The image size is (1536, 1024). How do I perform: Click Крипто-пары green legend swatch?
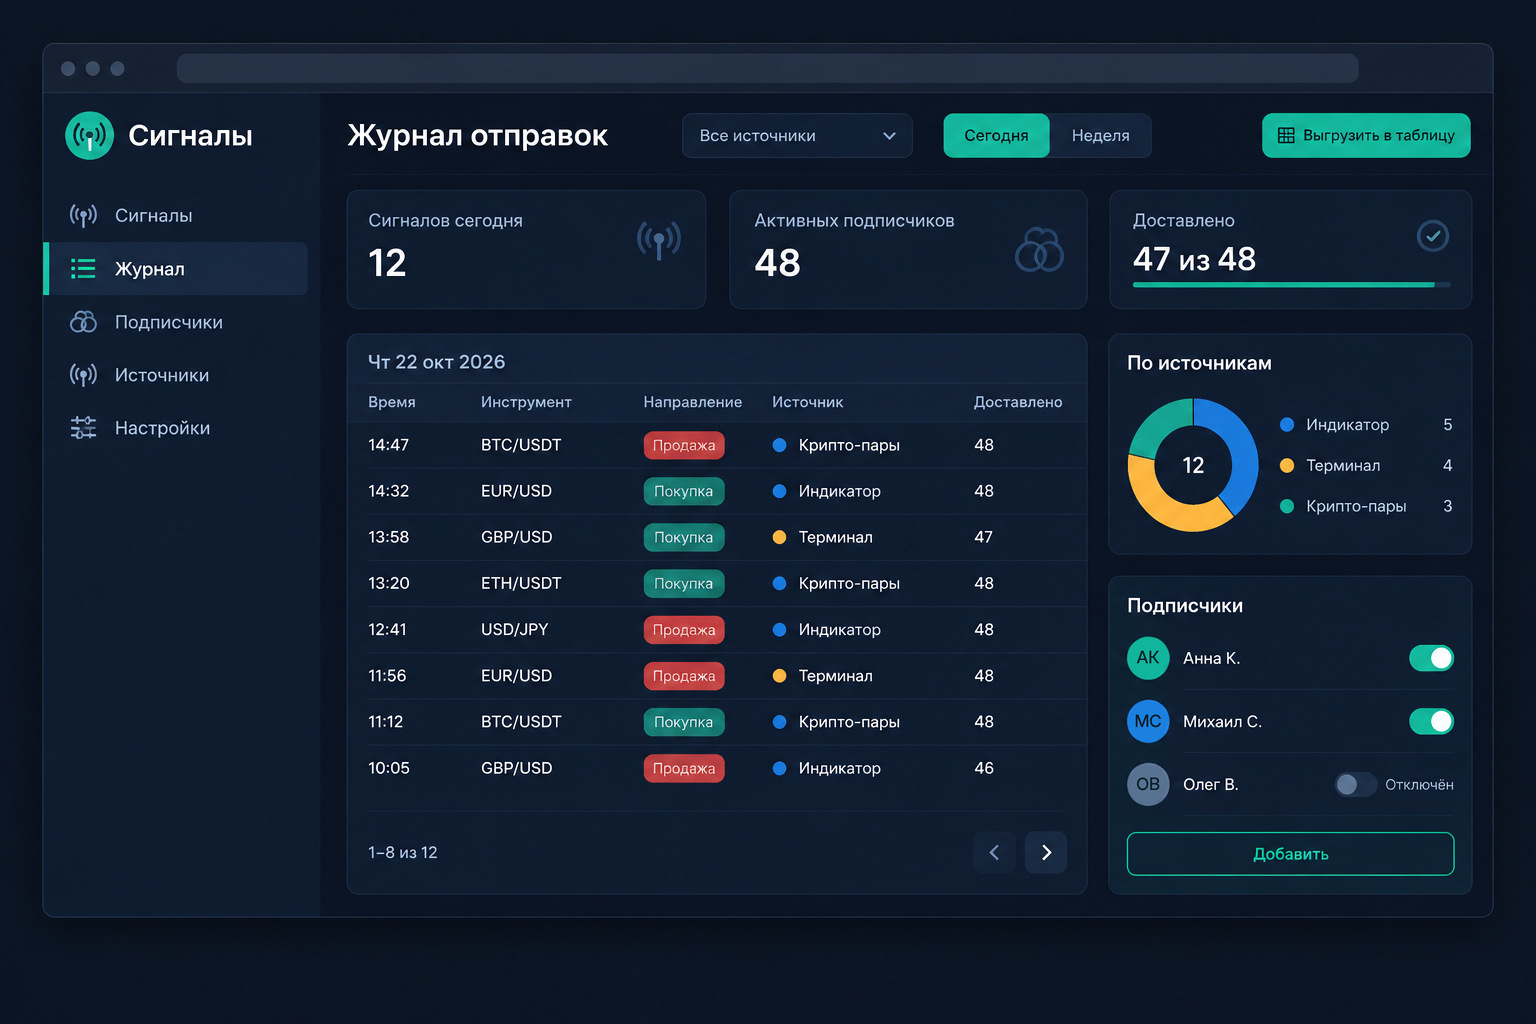[x=1287, y=506]
